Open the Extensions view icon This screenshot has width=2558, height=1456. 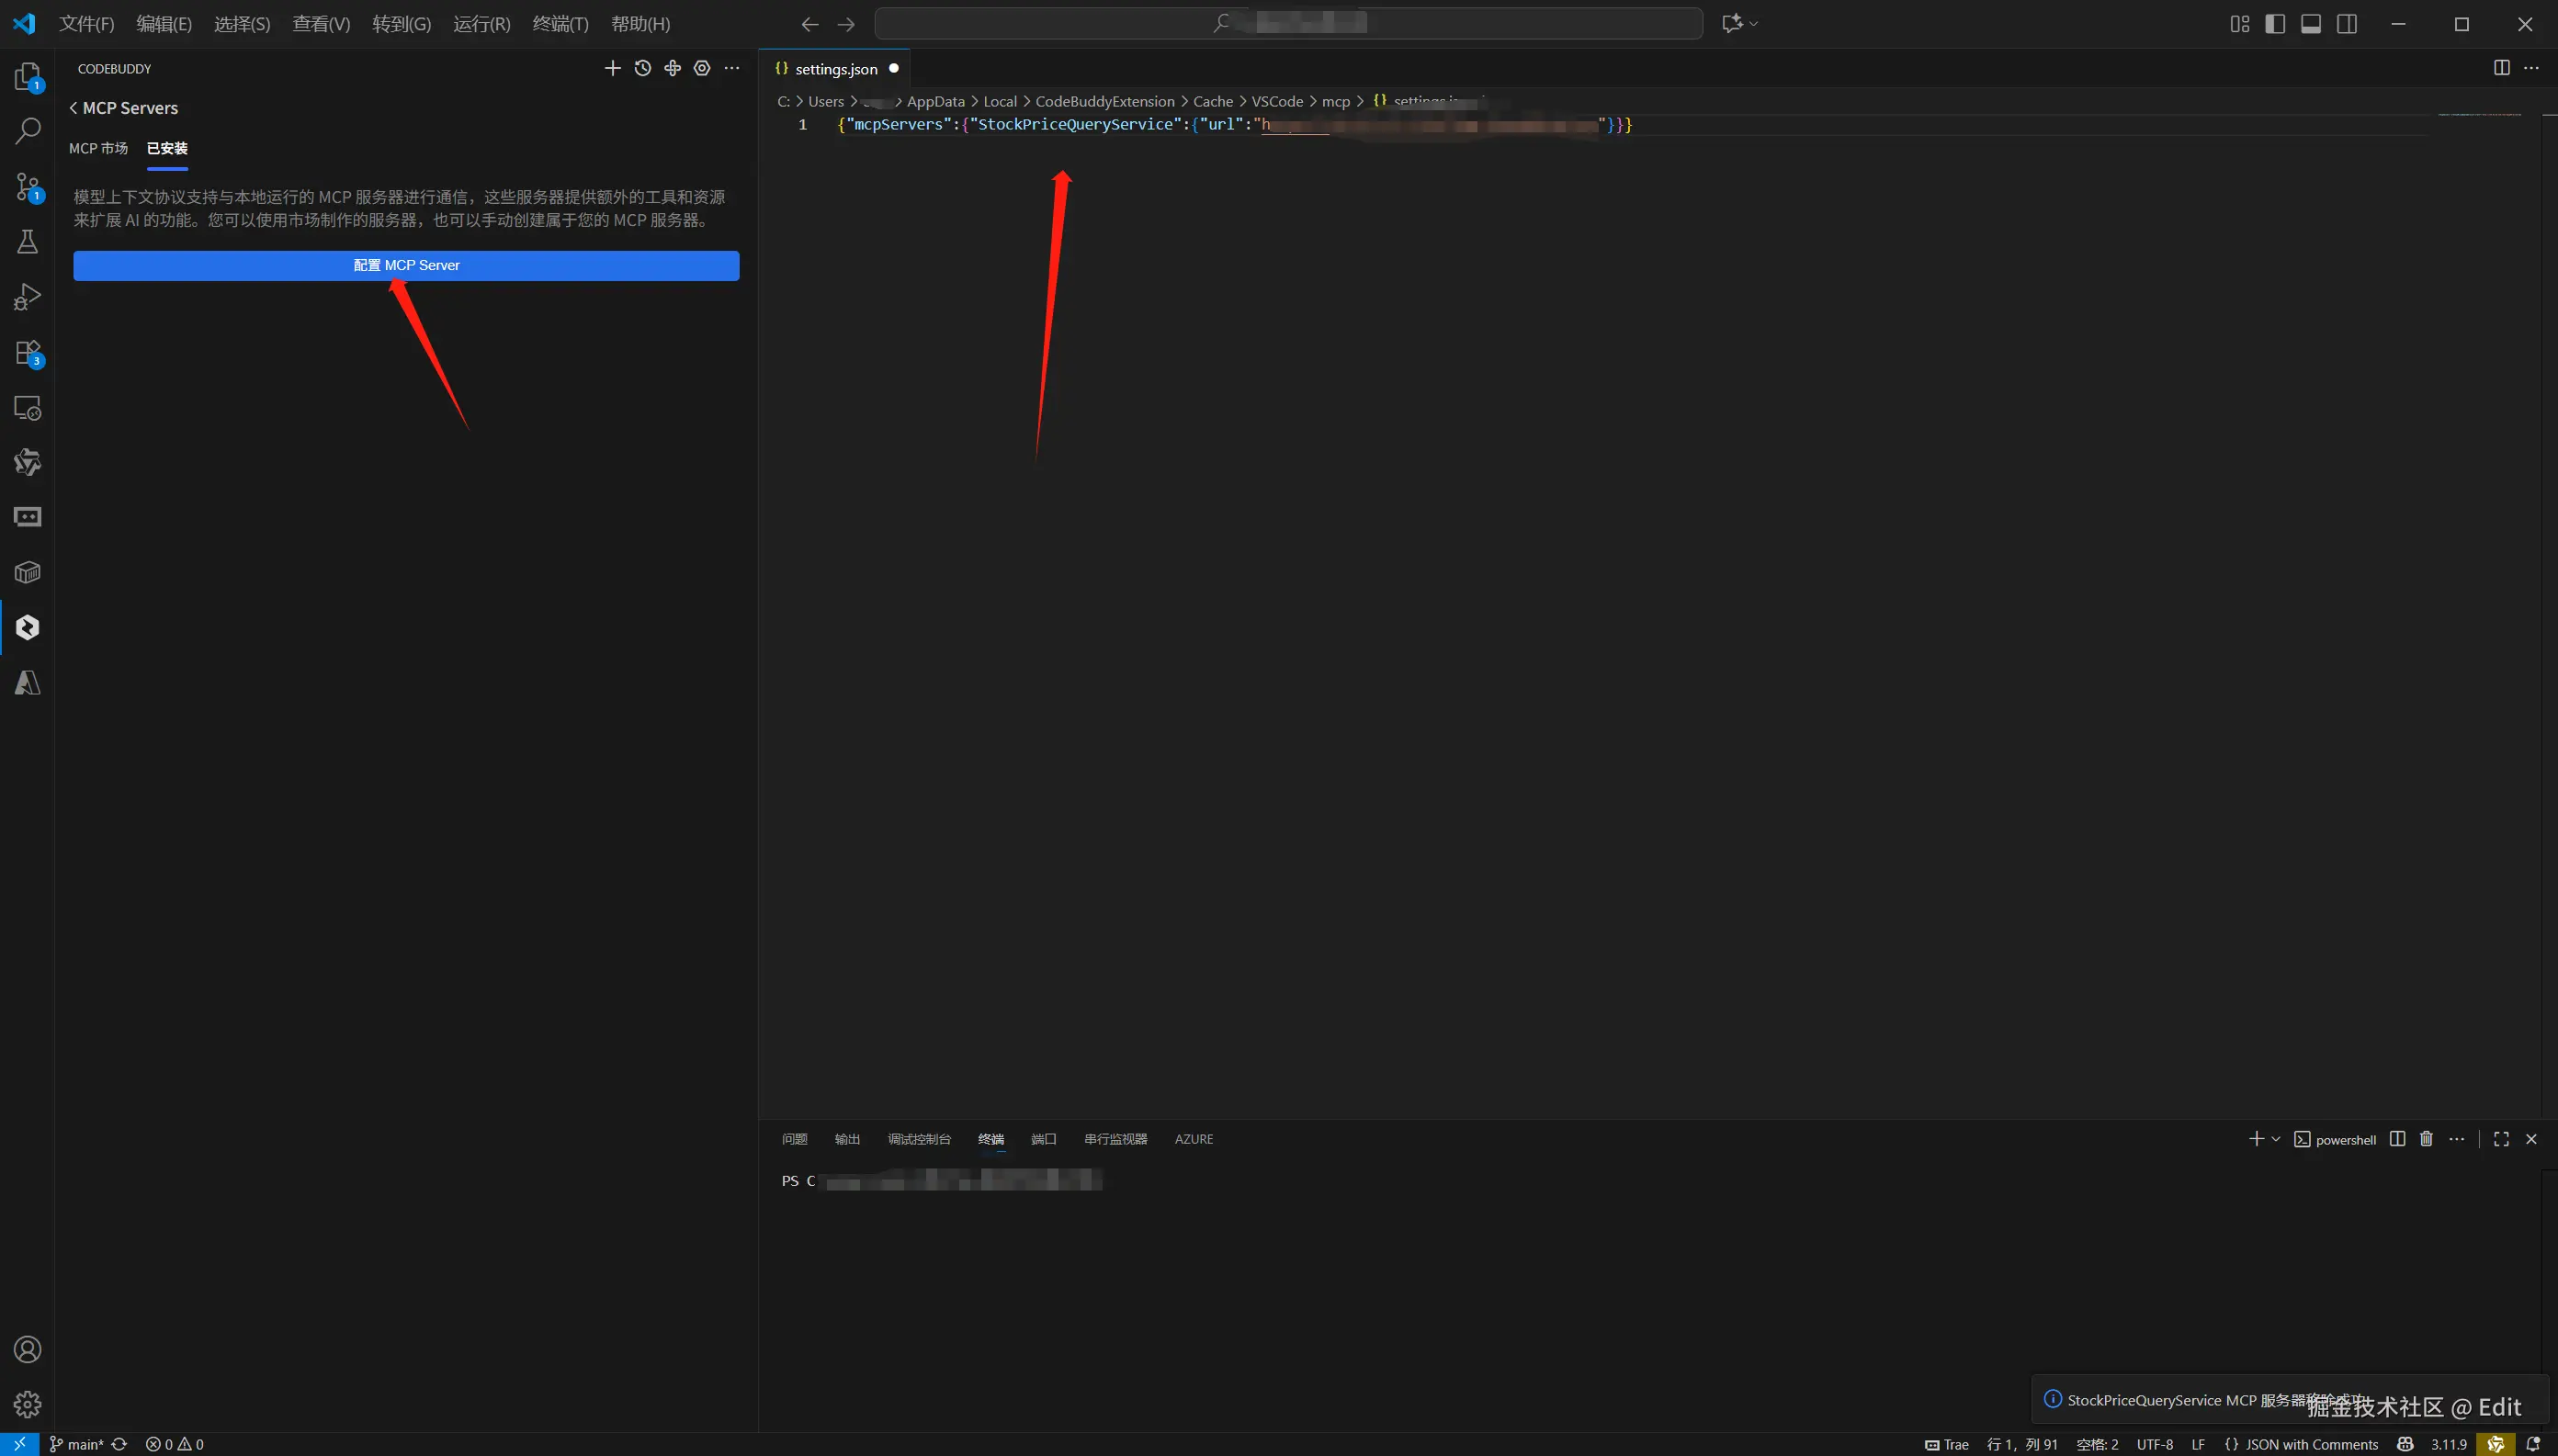coord(27,353)
